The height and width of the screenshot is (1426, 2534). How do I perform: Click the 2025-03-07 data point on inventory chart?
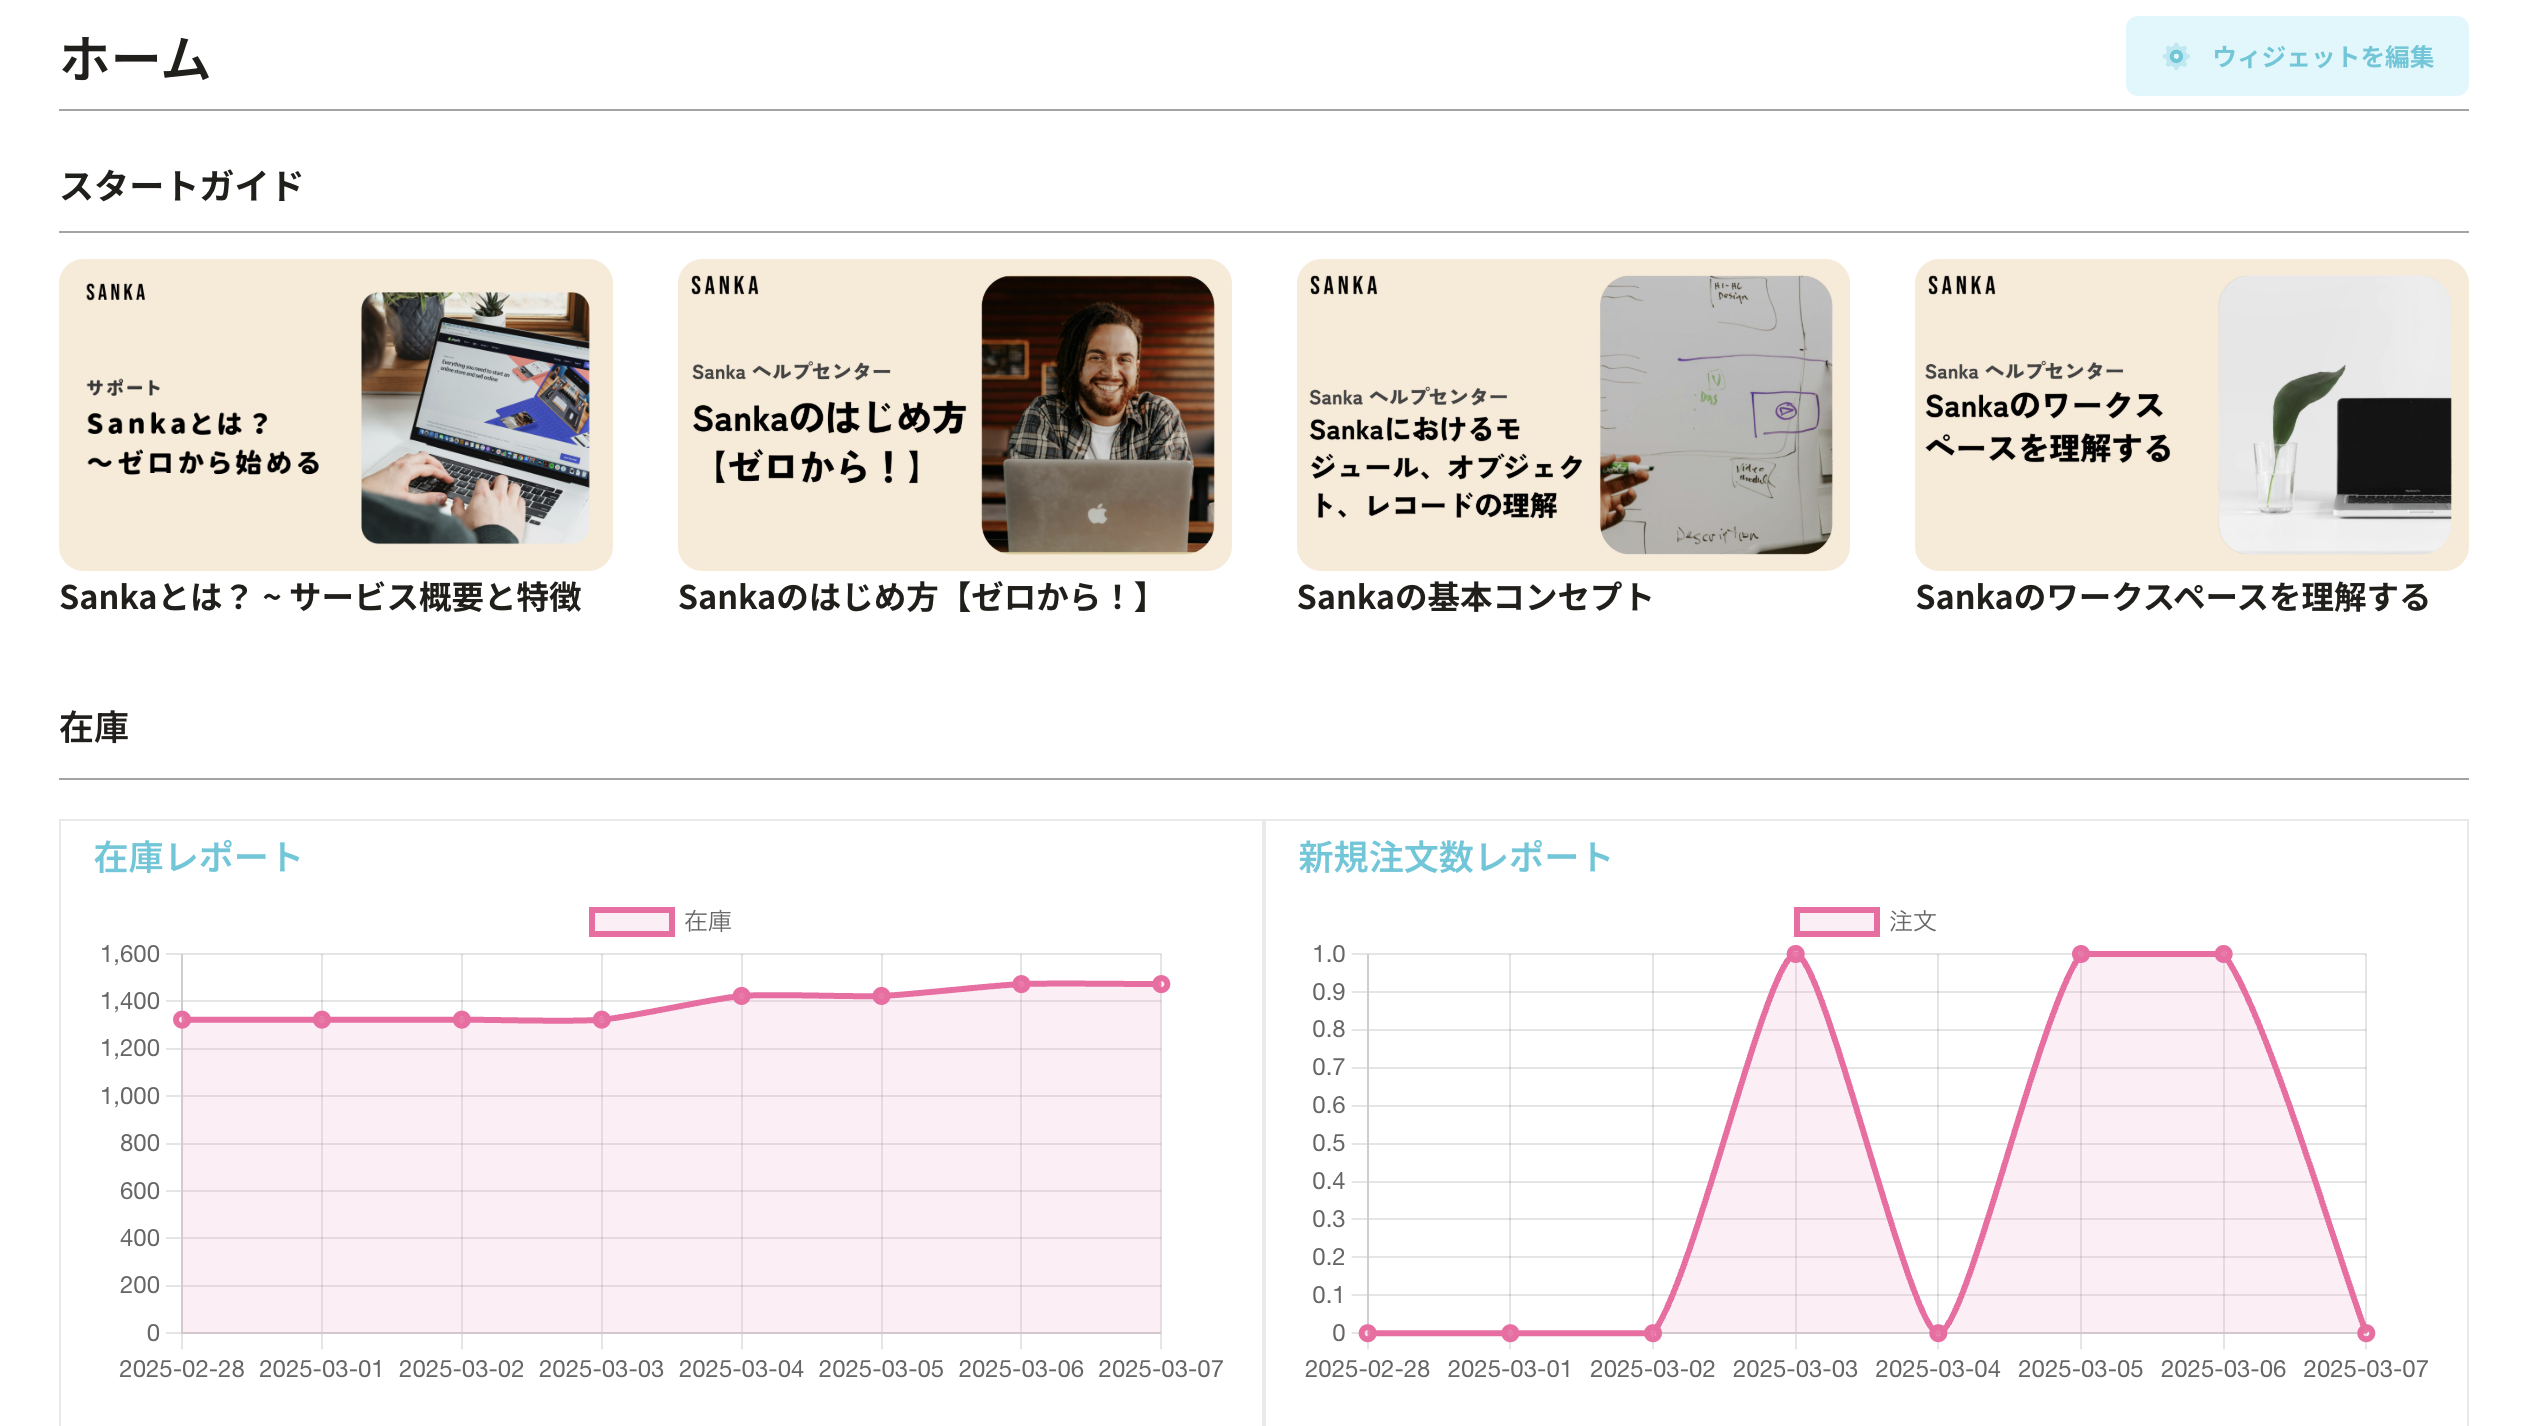pos(1160,984)
